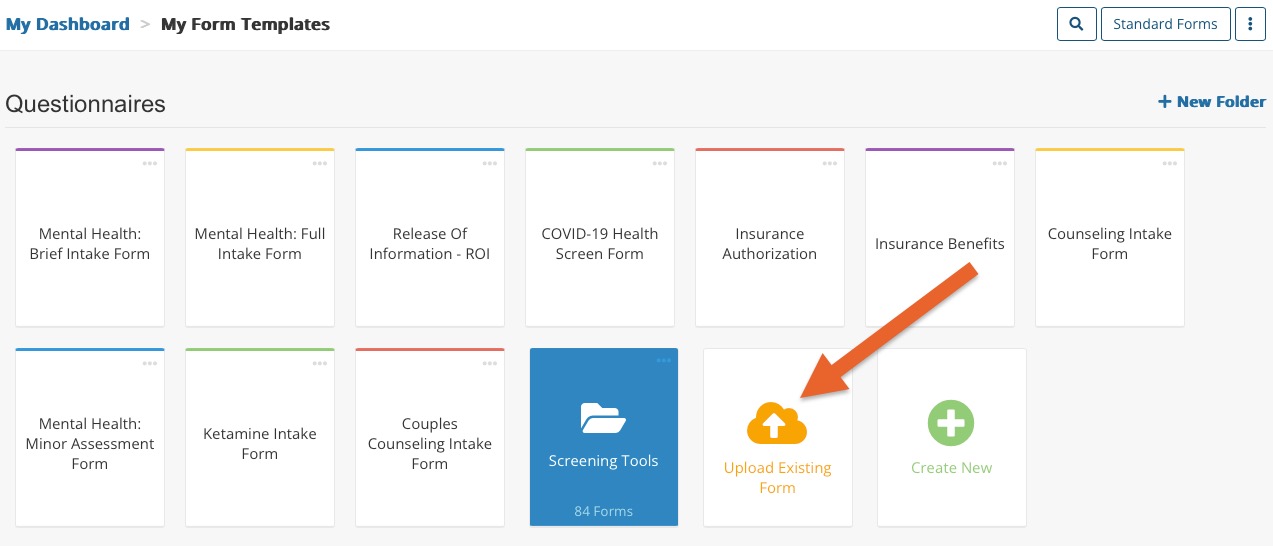Click the Standard Forms button
The width and height of the screenshot is (1273, 546).
(1165, 24)
